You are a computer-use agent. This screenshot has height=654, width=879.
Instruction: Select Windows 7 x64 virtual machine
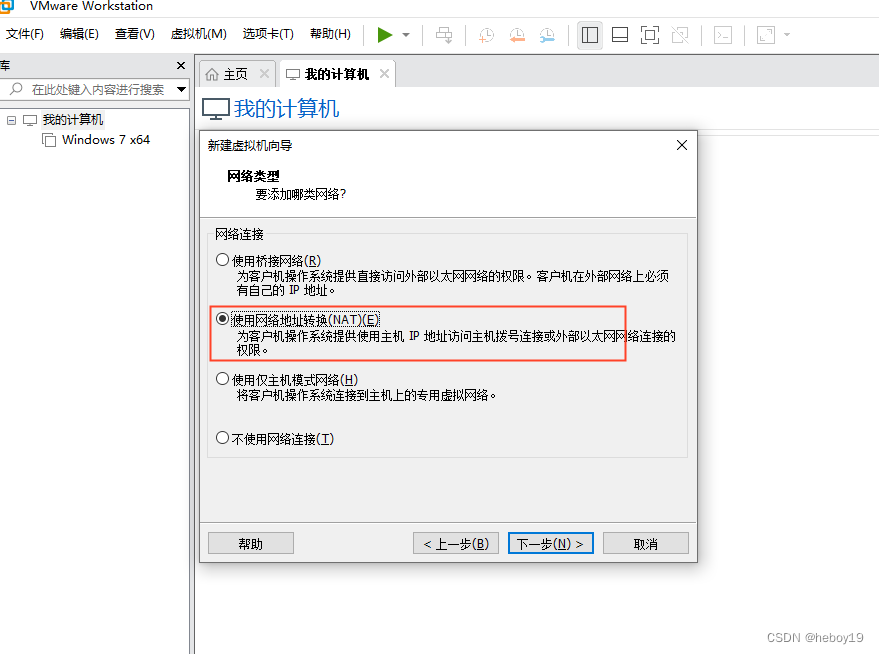point(106,140)
